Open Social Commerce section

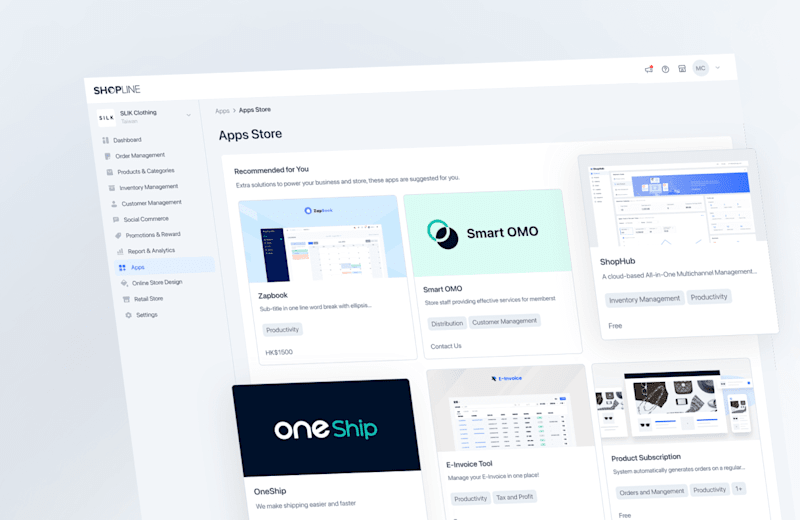click(146, 219)
